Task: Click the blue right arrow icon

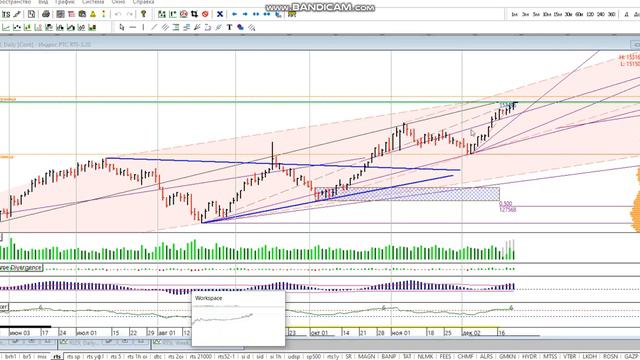Action: (245, 14)
